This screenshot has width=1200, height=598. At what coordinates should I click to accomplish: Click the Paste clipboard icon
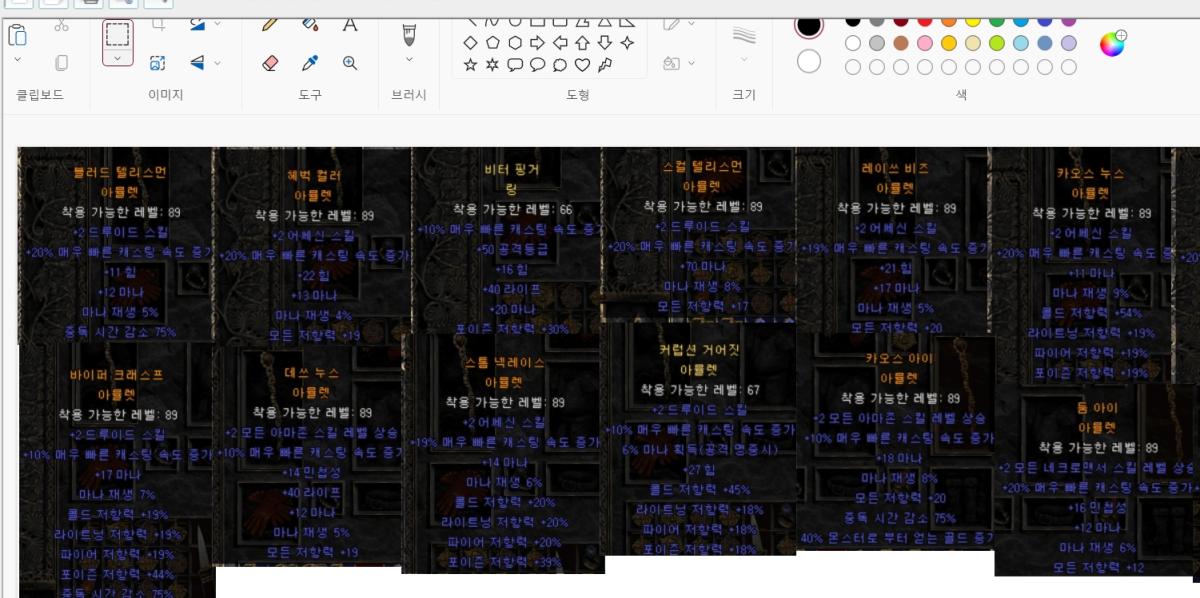17,35
